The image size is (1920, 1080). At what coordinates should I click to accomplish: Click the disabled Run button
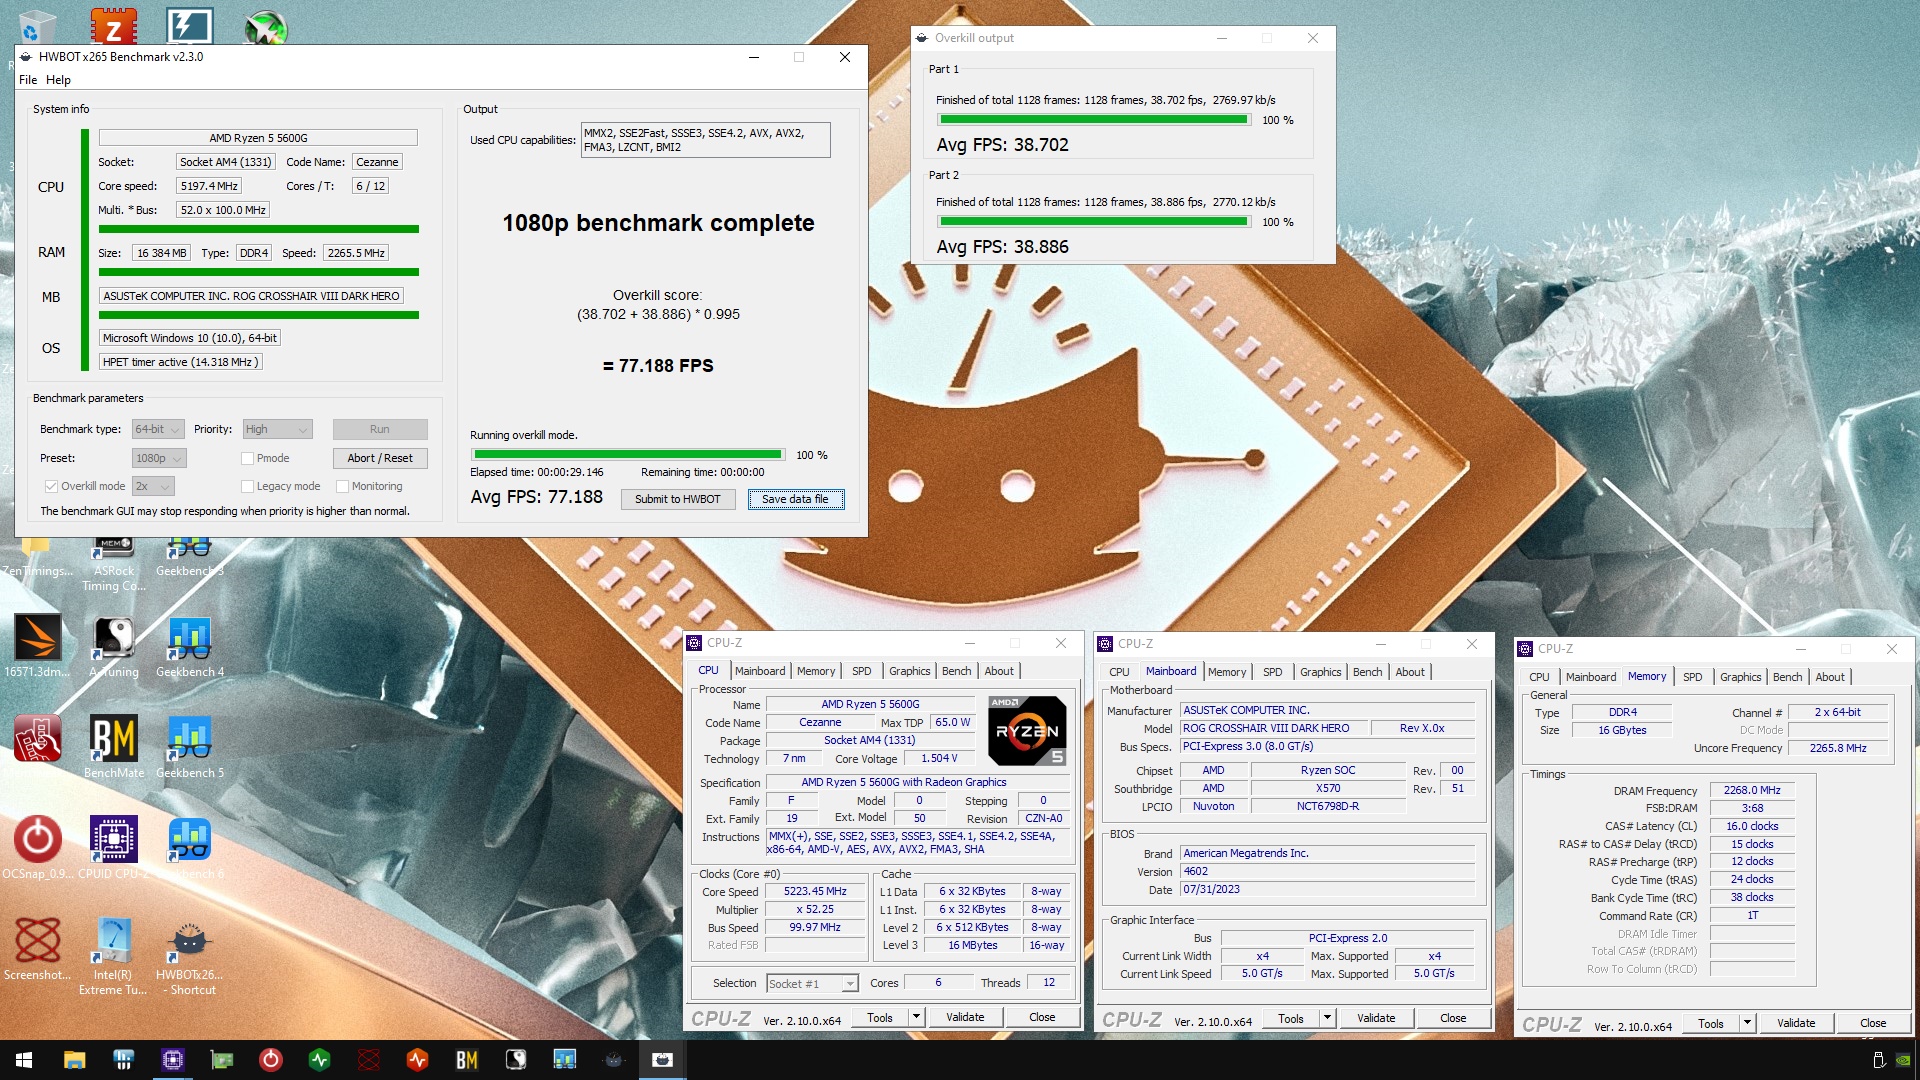[x=380, y=429]
